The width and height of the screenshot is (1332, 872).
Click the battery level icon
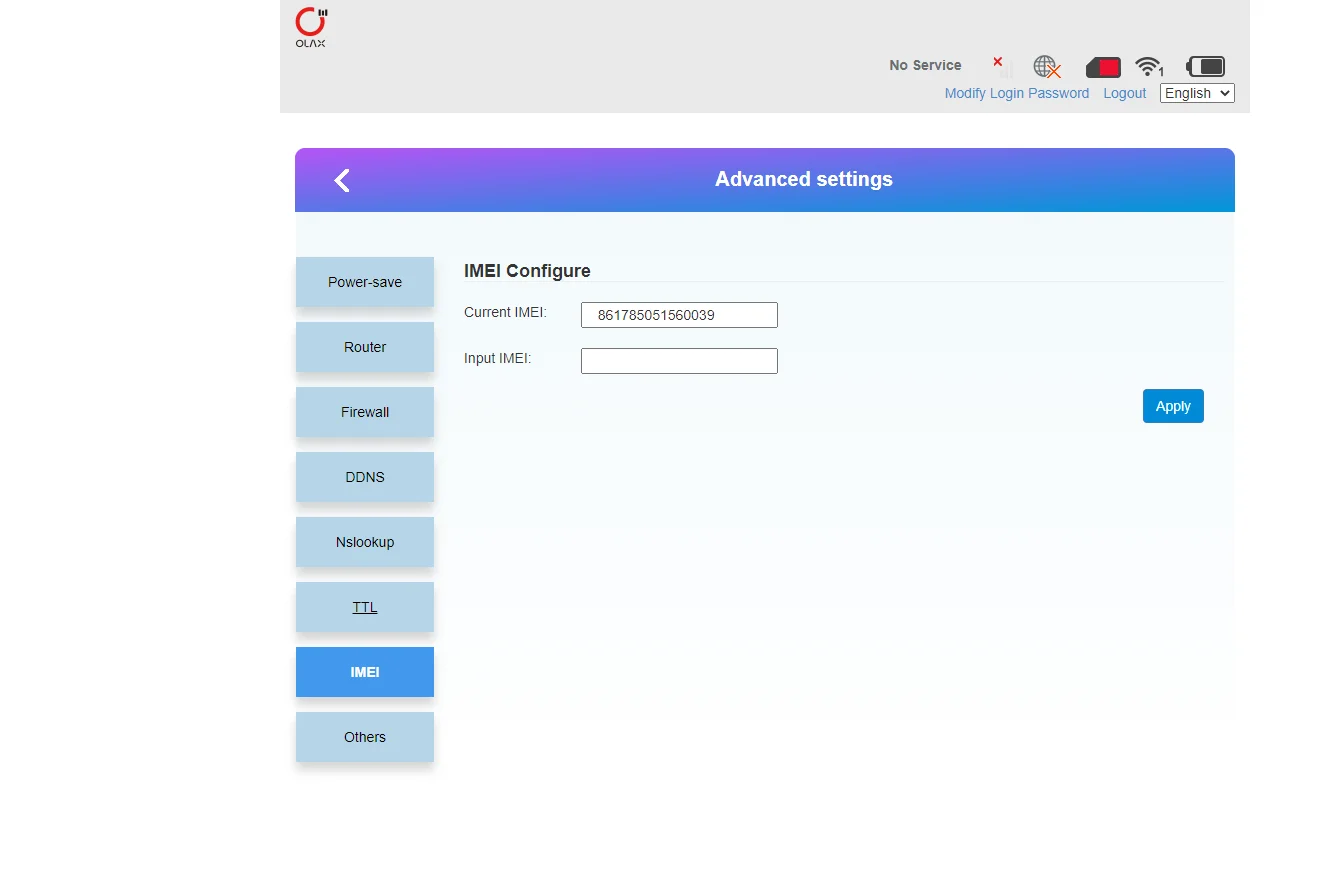point(1205,67)
